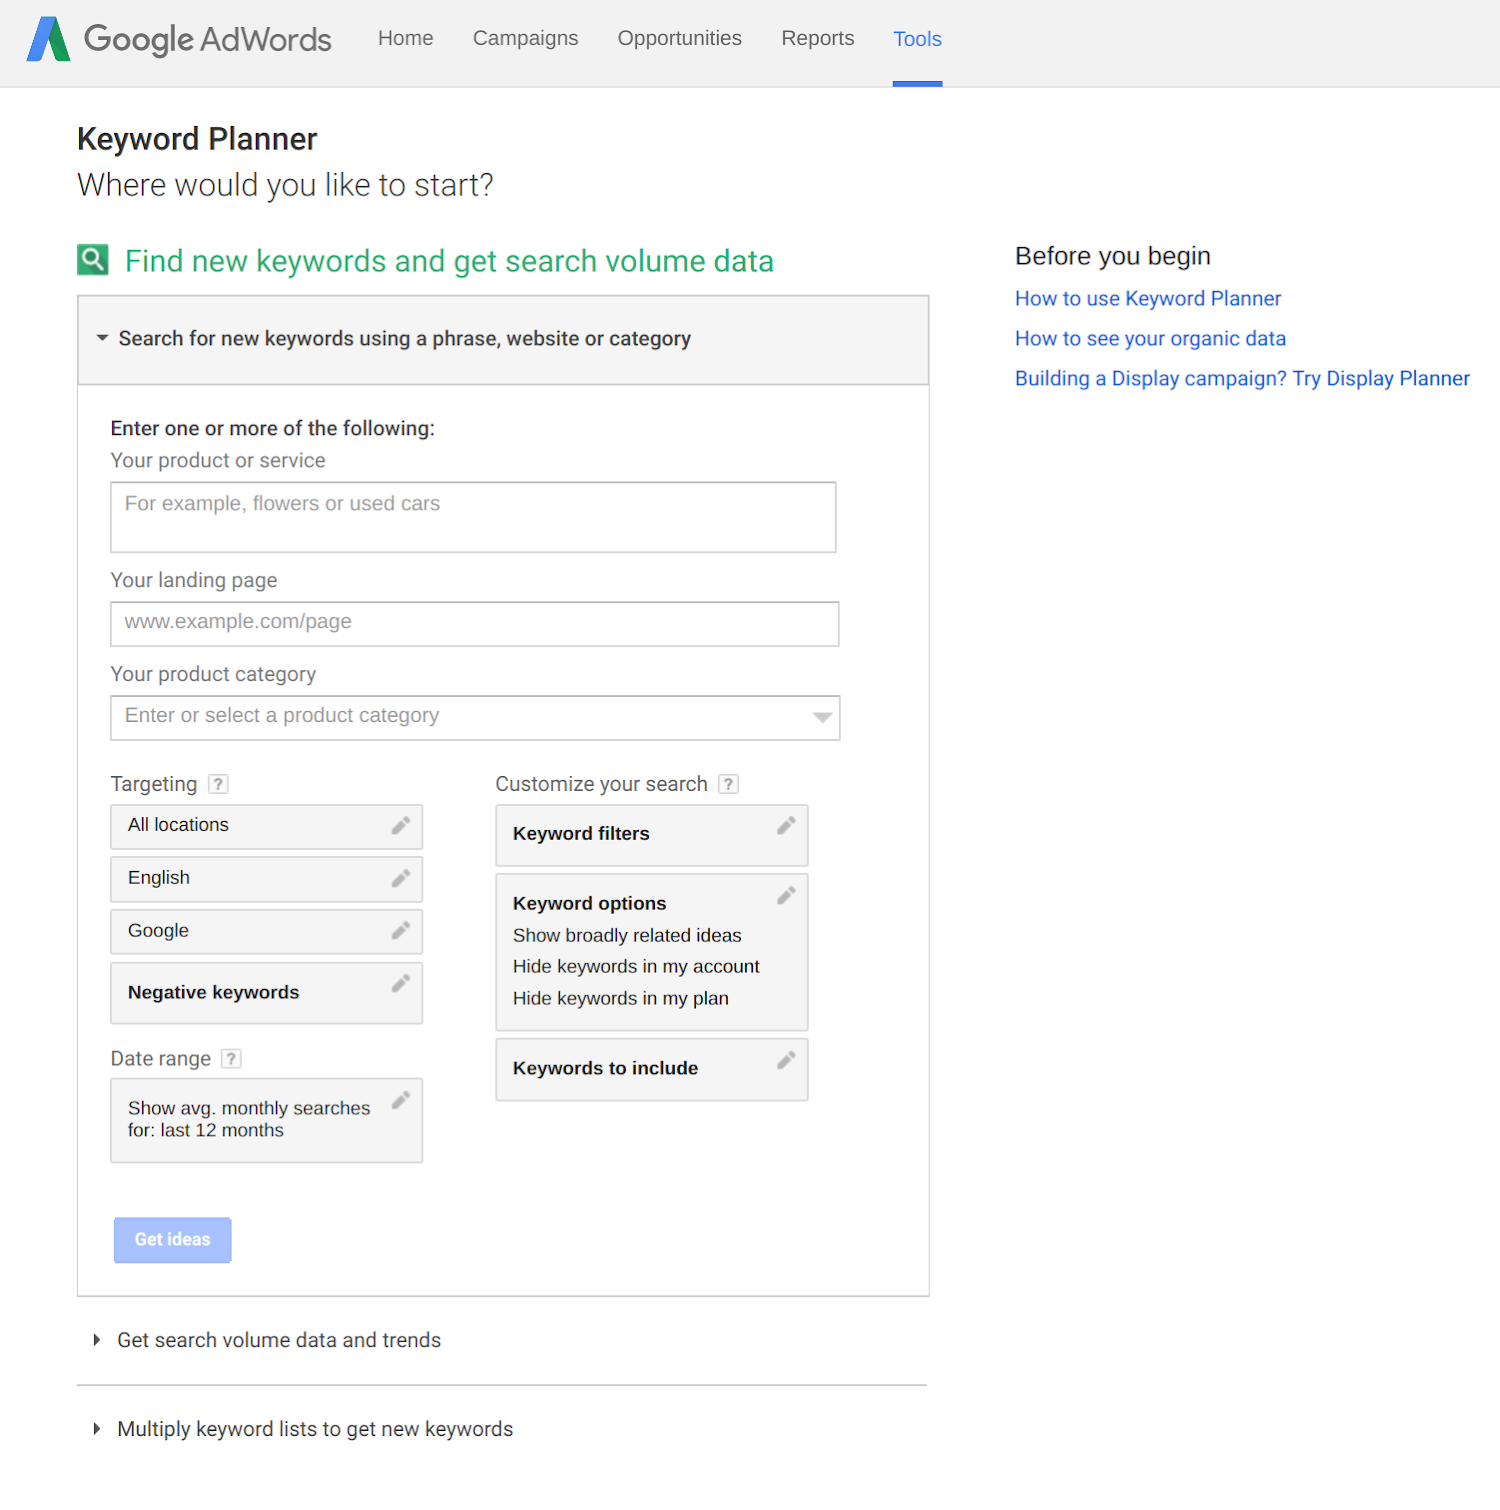
Task: Focus the landing page URL field
Action: tap(475, 624)
